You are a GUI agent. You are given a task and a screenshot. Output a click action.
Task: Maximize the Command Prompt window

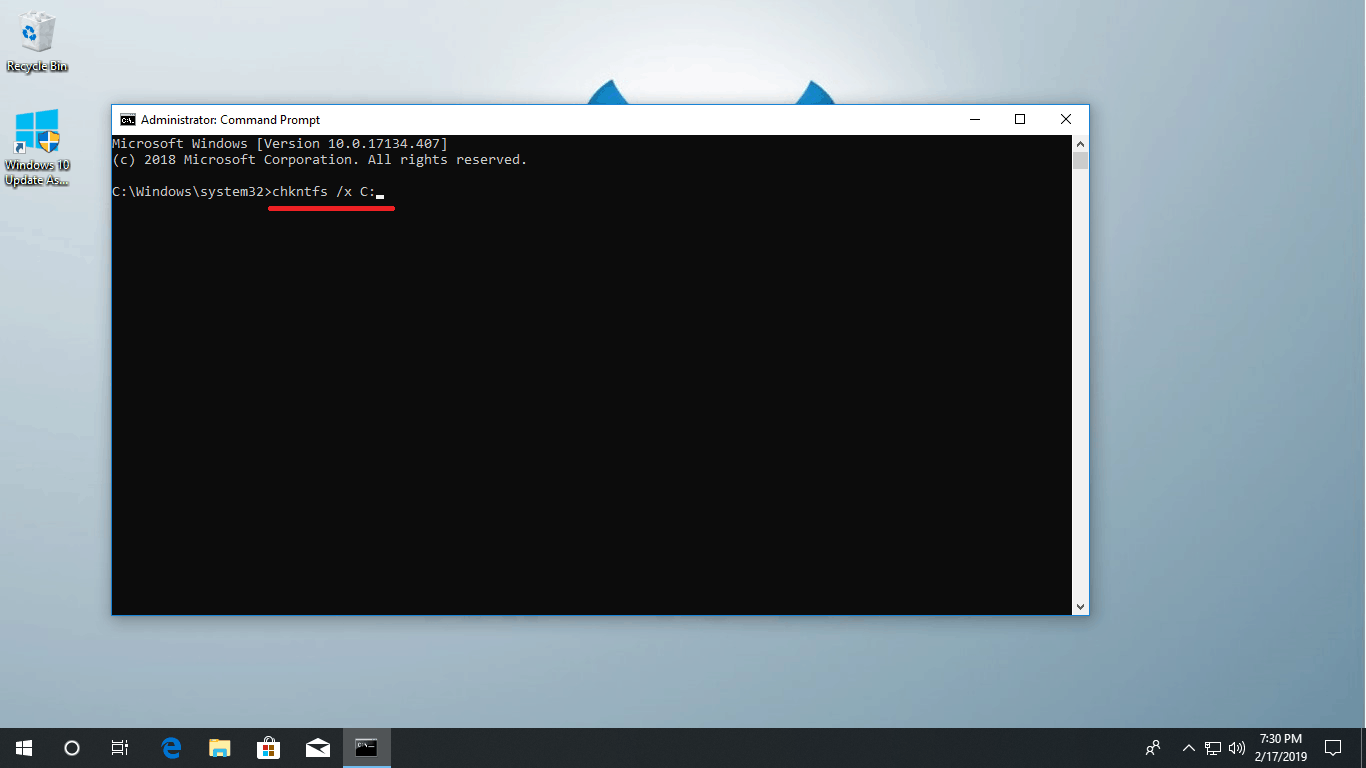tap(1020, 120)
